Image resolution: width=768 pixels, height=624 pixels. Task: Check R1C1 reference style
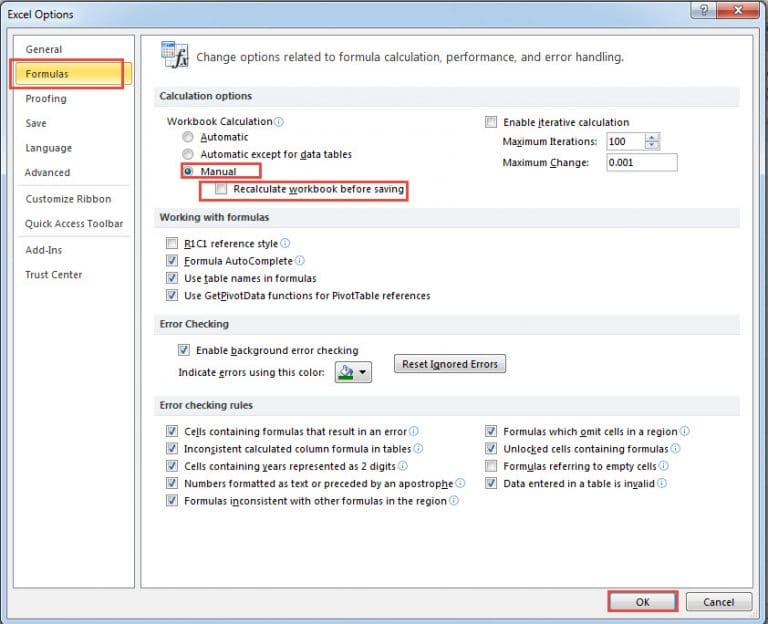point(172,243)
